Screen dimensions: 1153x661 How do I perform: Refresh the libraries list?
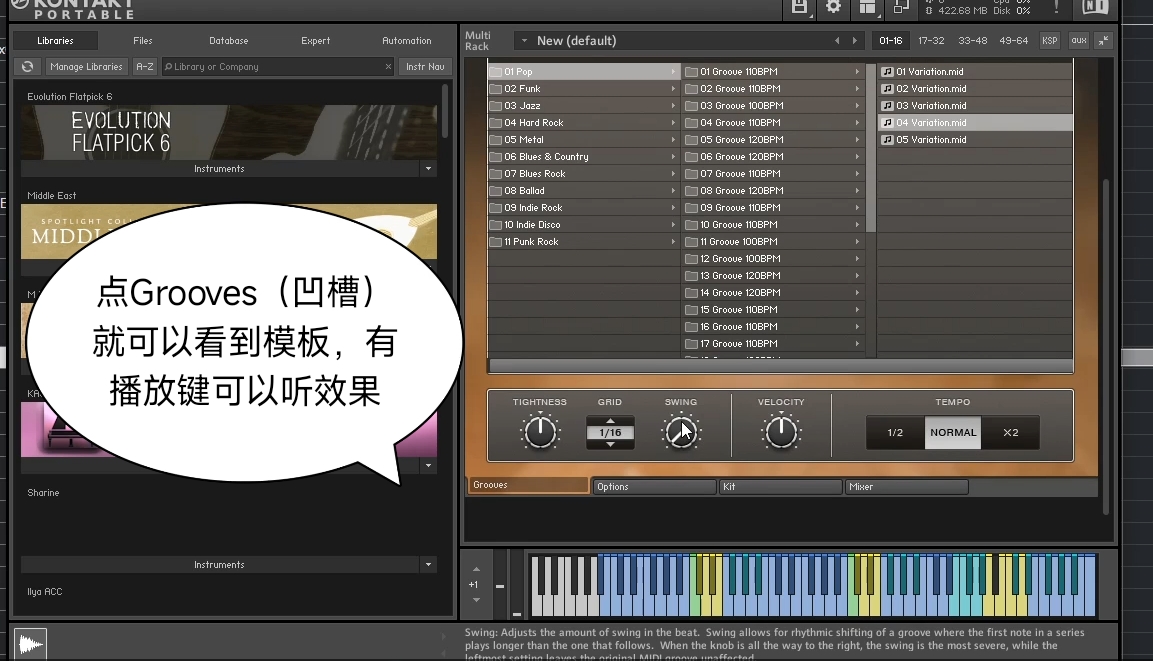27,66
